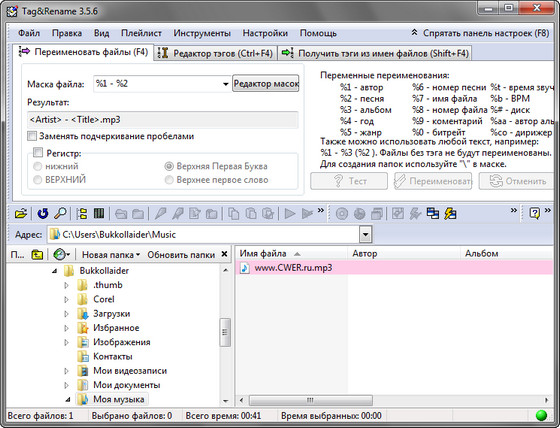The width and height of the screenshot is (560, 428).
Task: Collapse the Bukkollaider tree node
Action: coord(54,271)
